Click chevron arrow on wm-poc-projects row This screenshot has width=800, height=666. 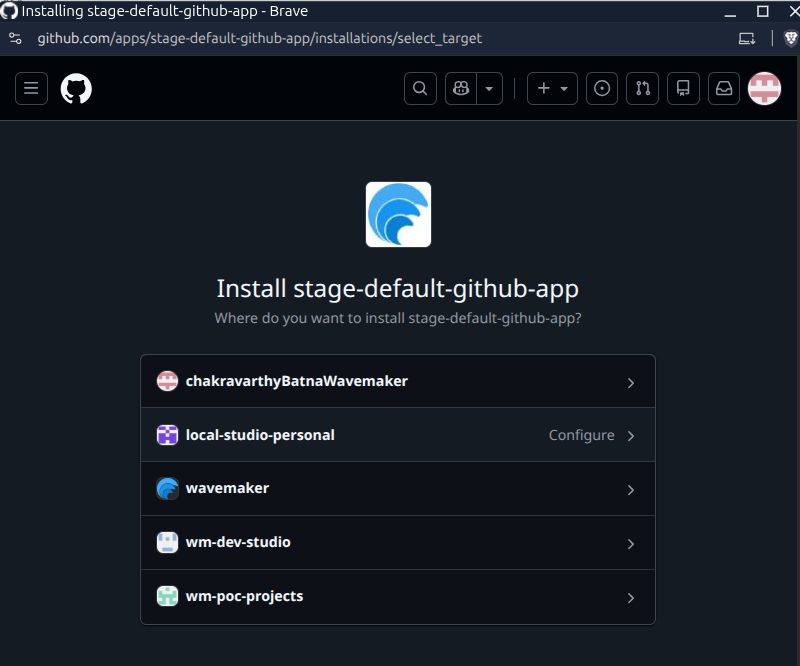pyautogui.click(x=631, y=598)
